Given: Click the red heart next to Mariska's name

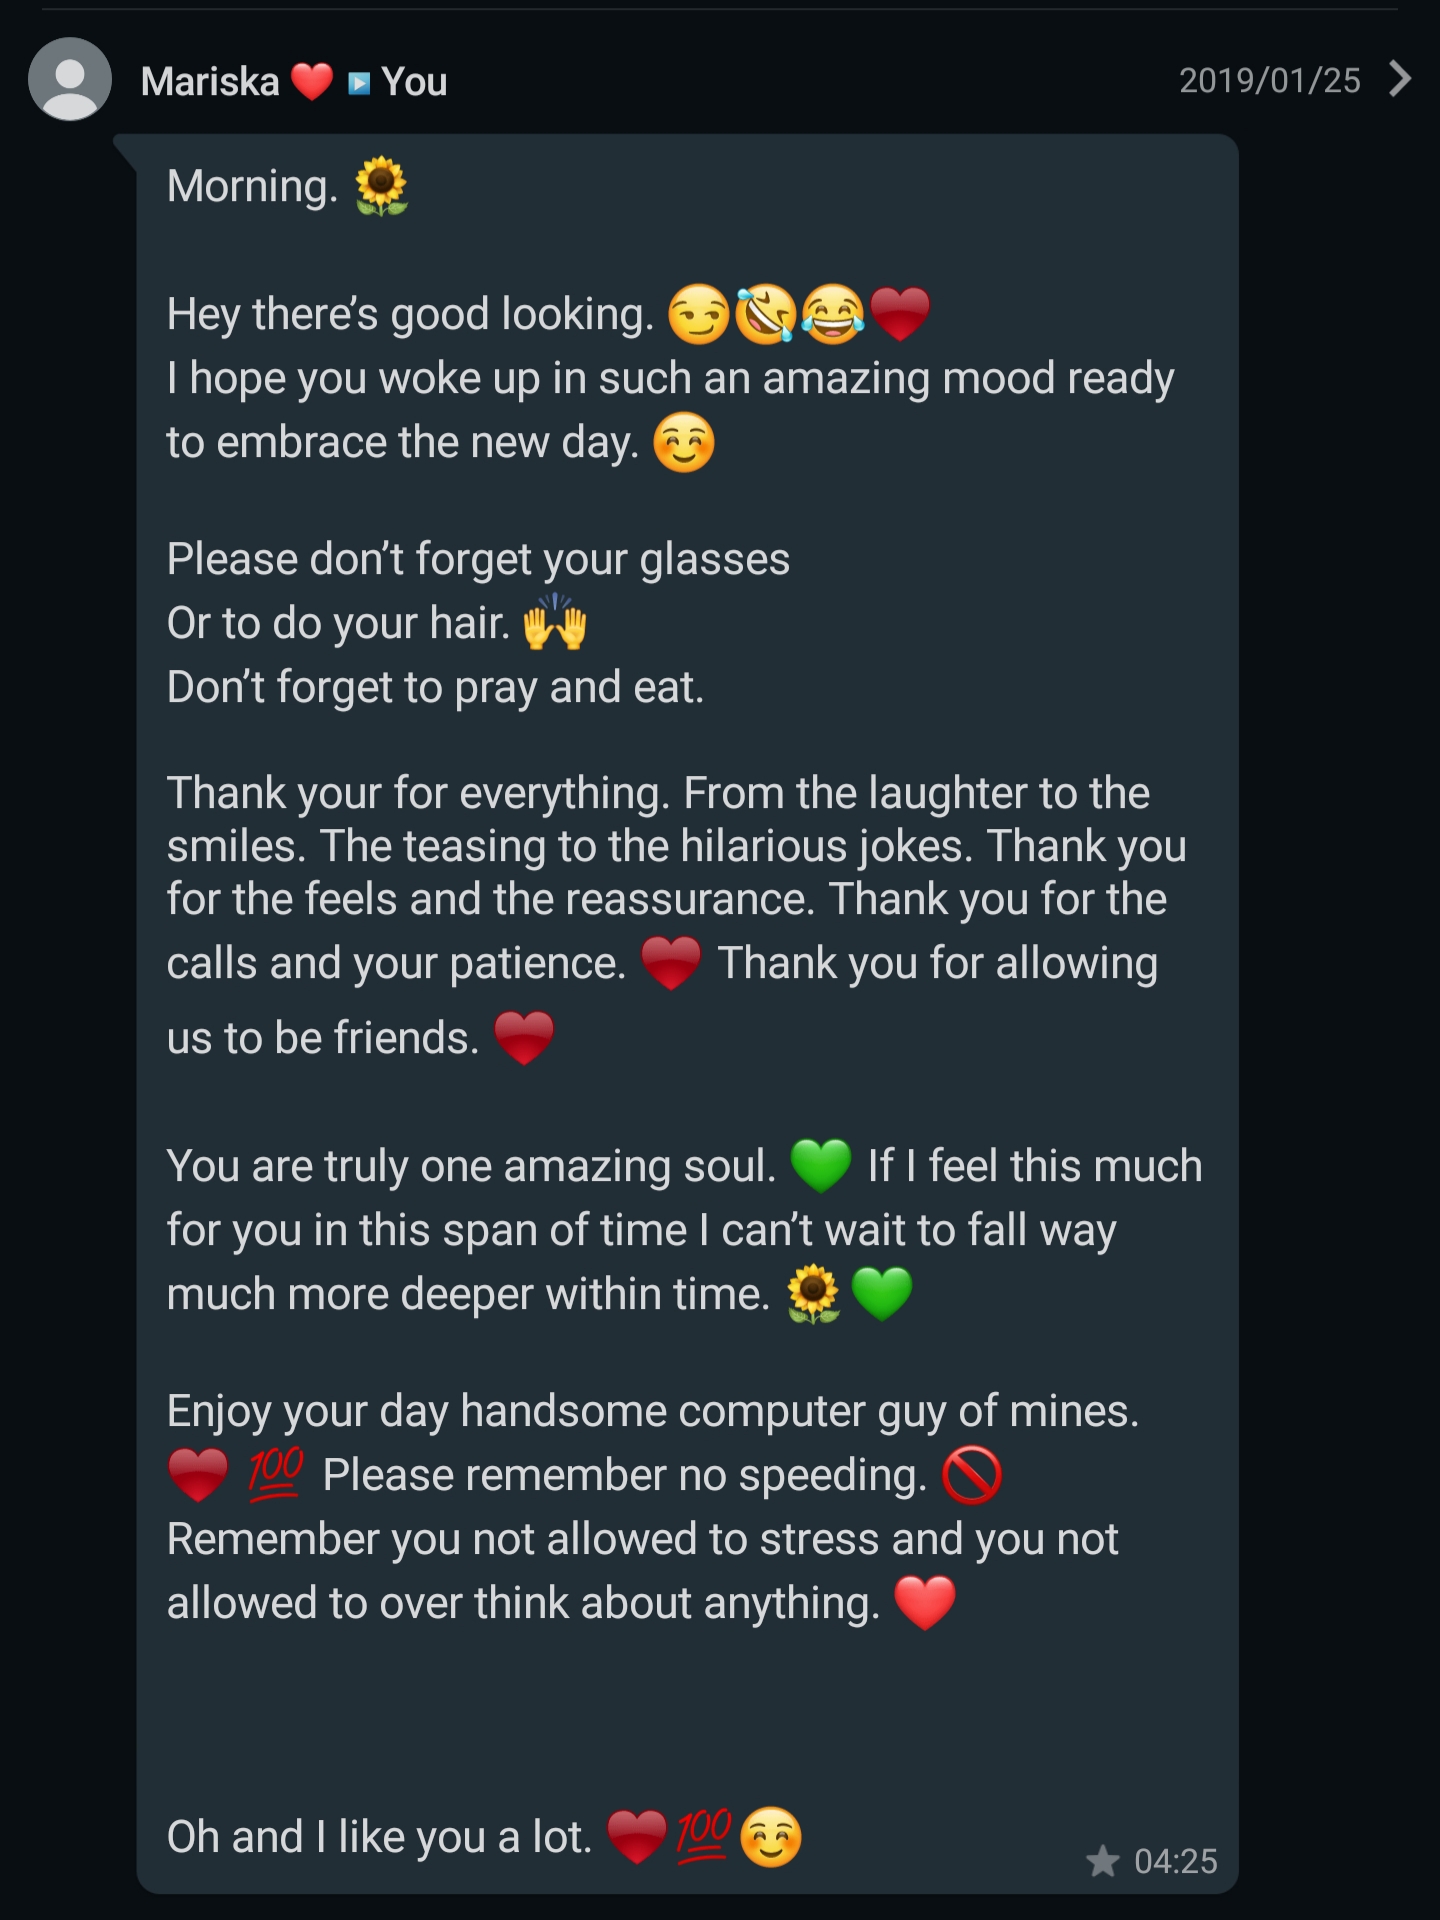Looking at the screenshot, I should coord(312,81).
